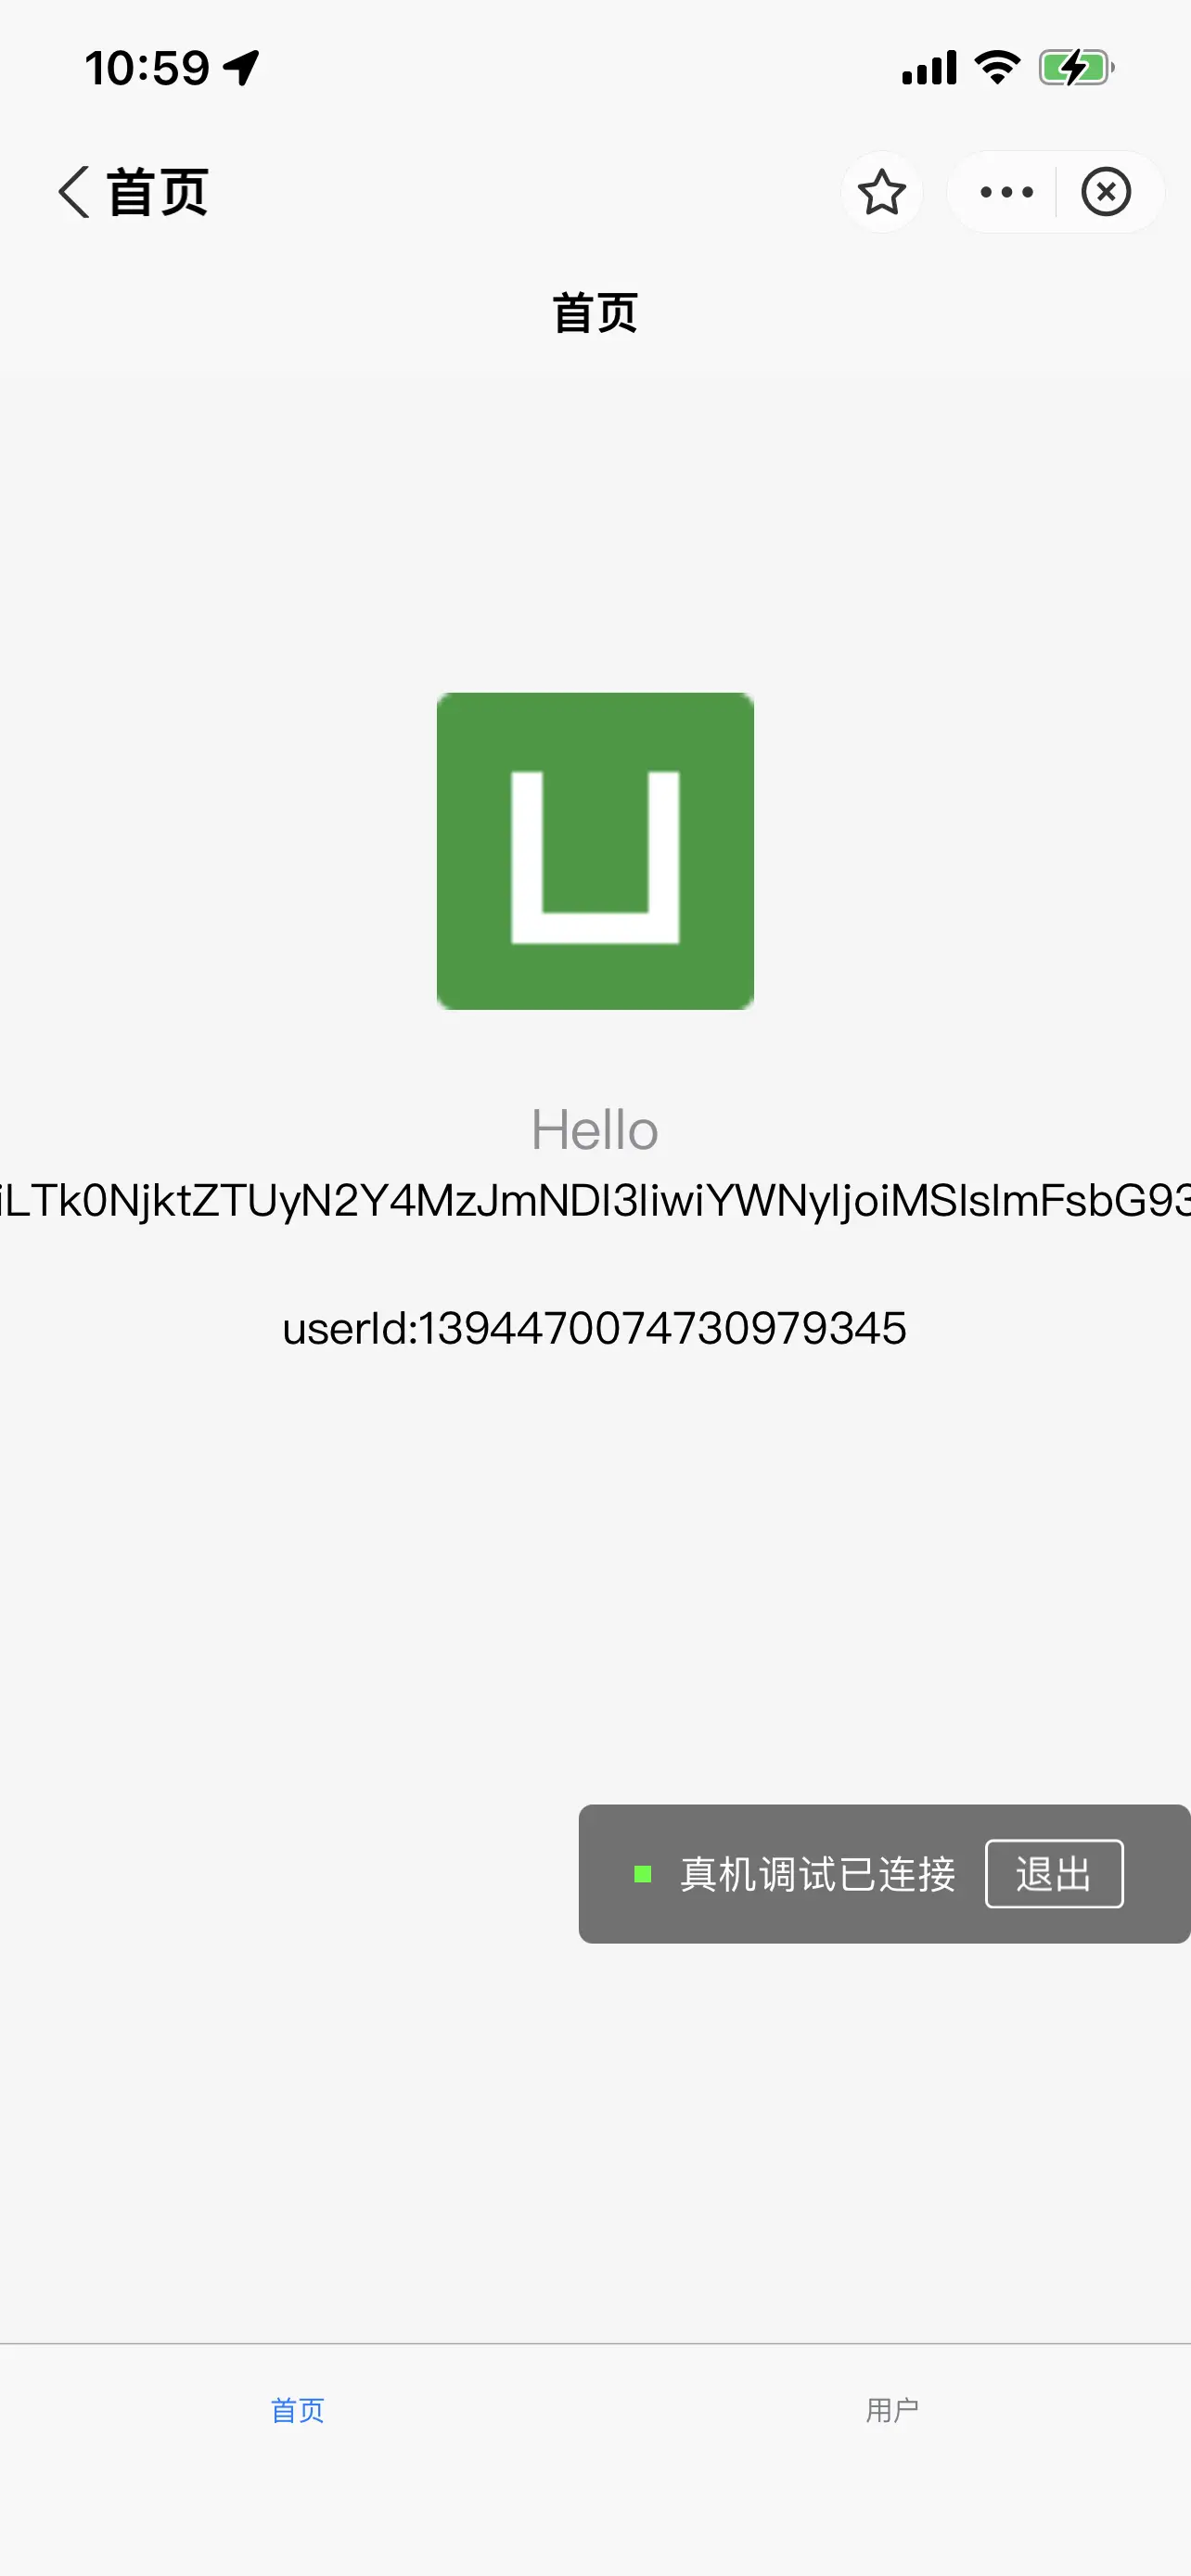Screen dimensions: 1191x2576
Task: Click the 退出 button to exit debugging
Action: tap(1054, 1874)
